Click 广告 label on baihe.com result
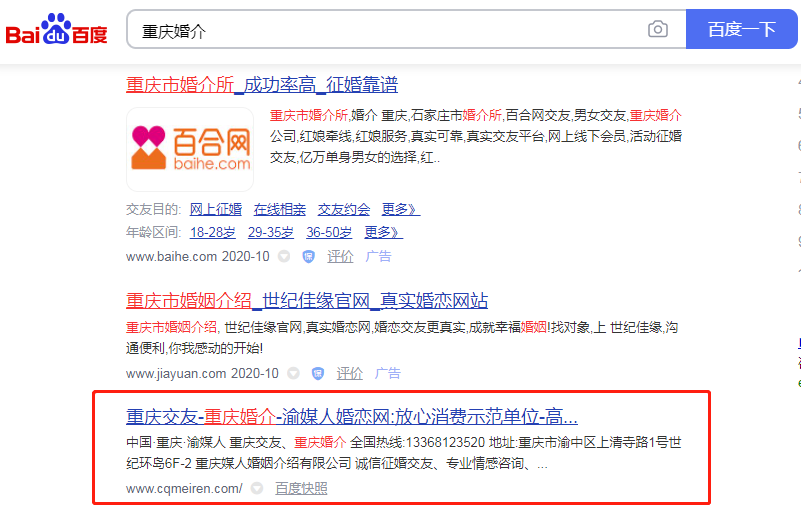Screen dimensions: 801x512 pyautogui.click(x=379, y=257)
